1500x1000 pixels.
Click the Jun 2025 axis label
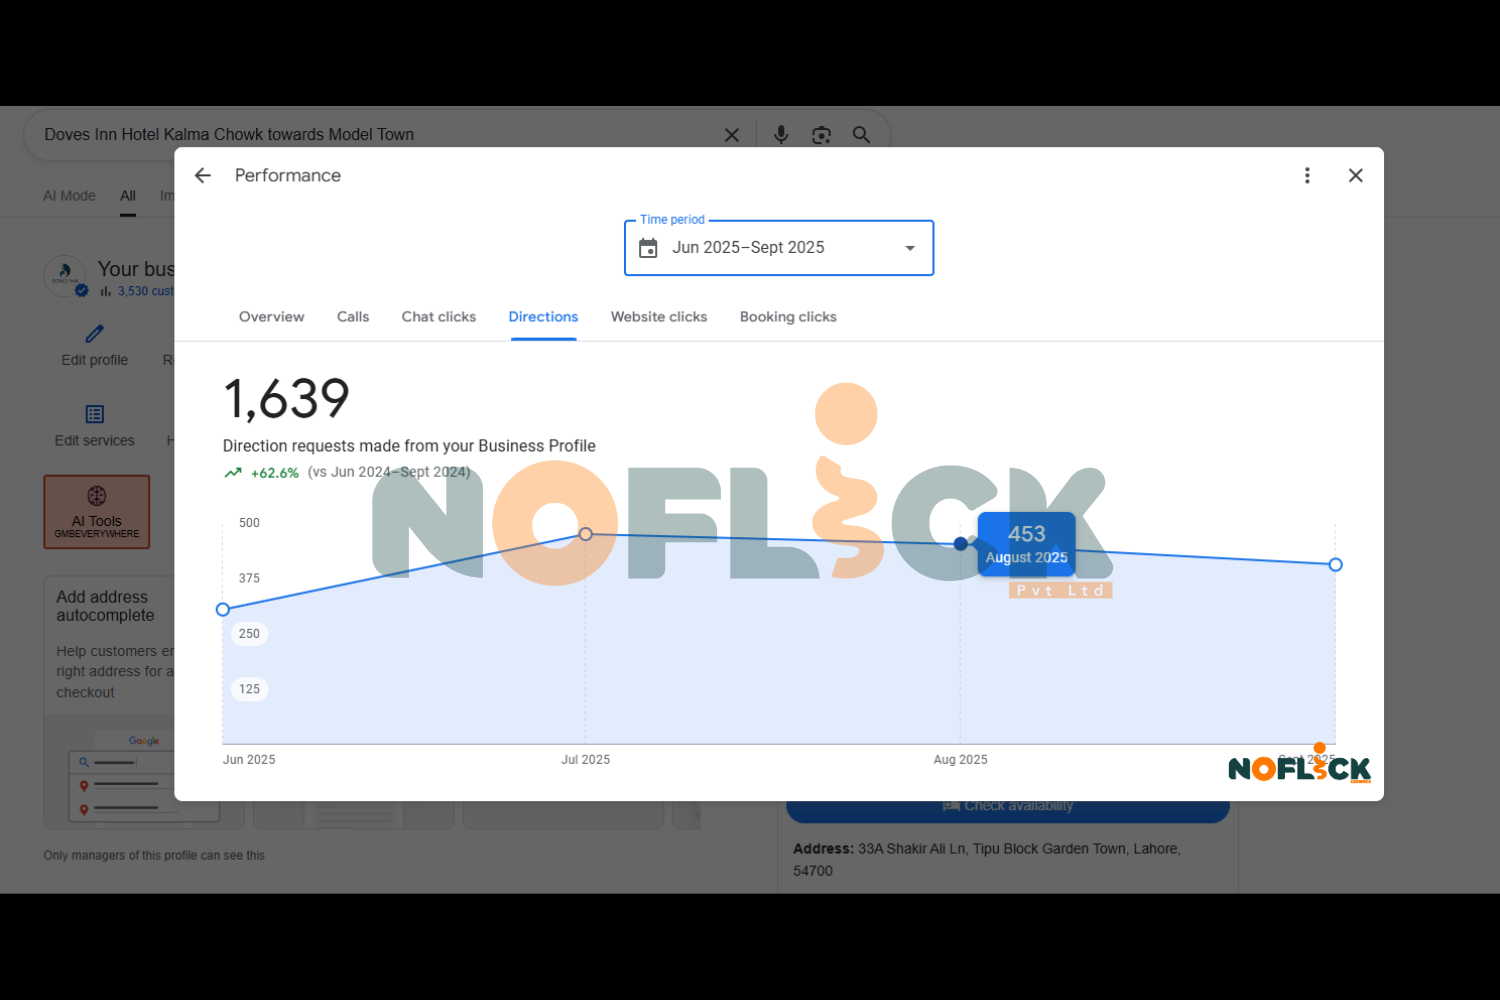[249, 760]
